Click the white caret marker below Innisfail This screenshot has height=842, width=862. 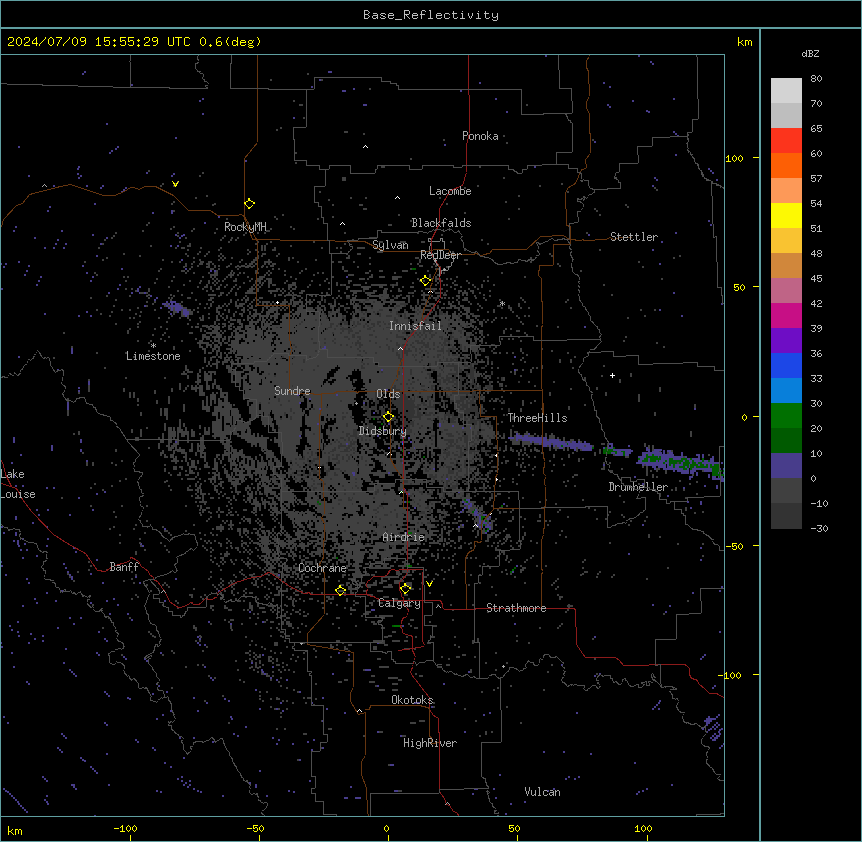tap(400, 348)
